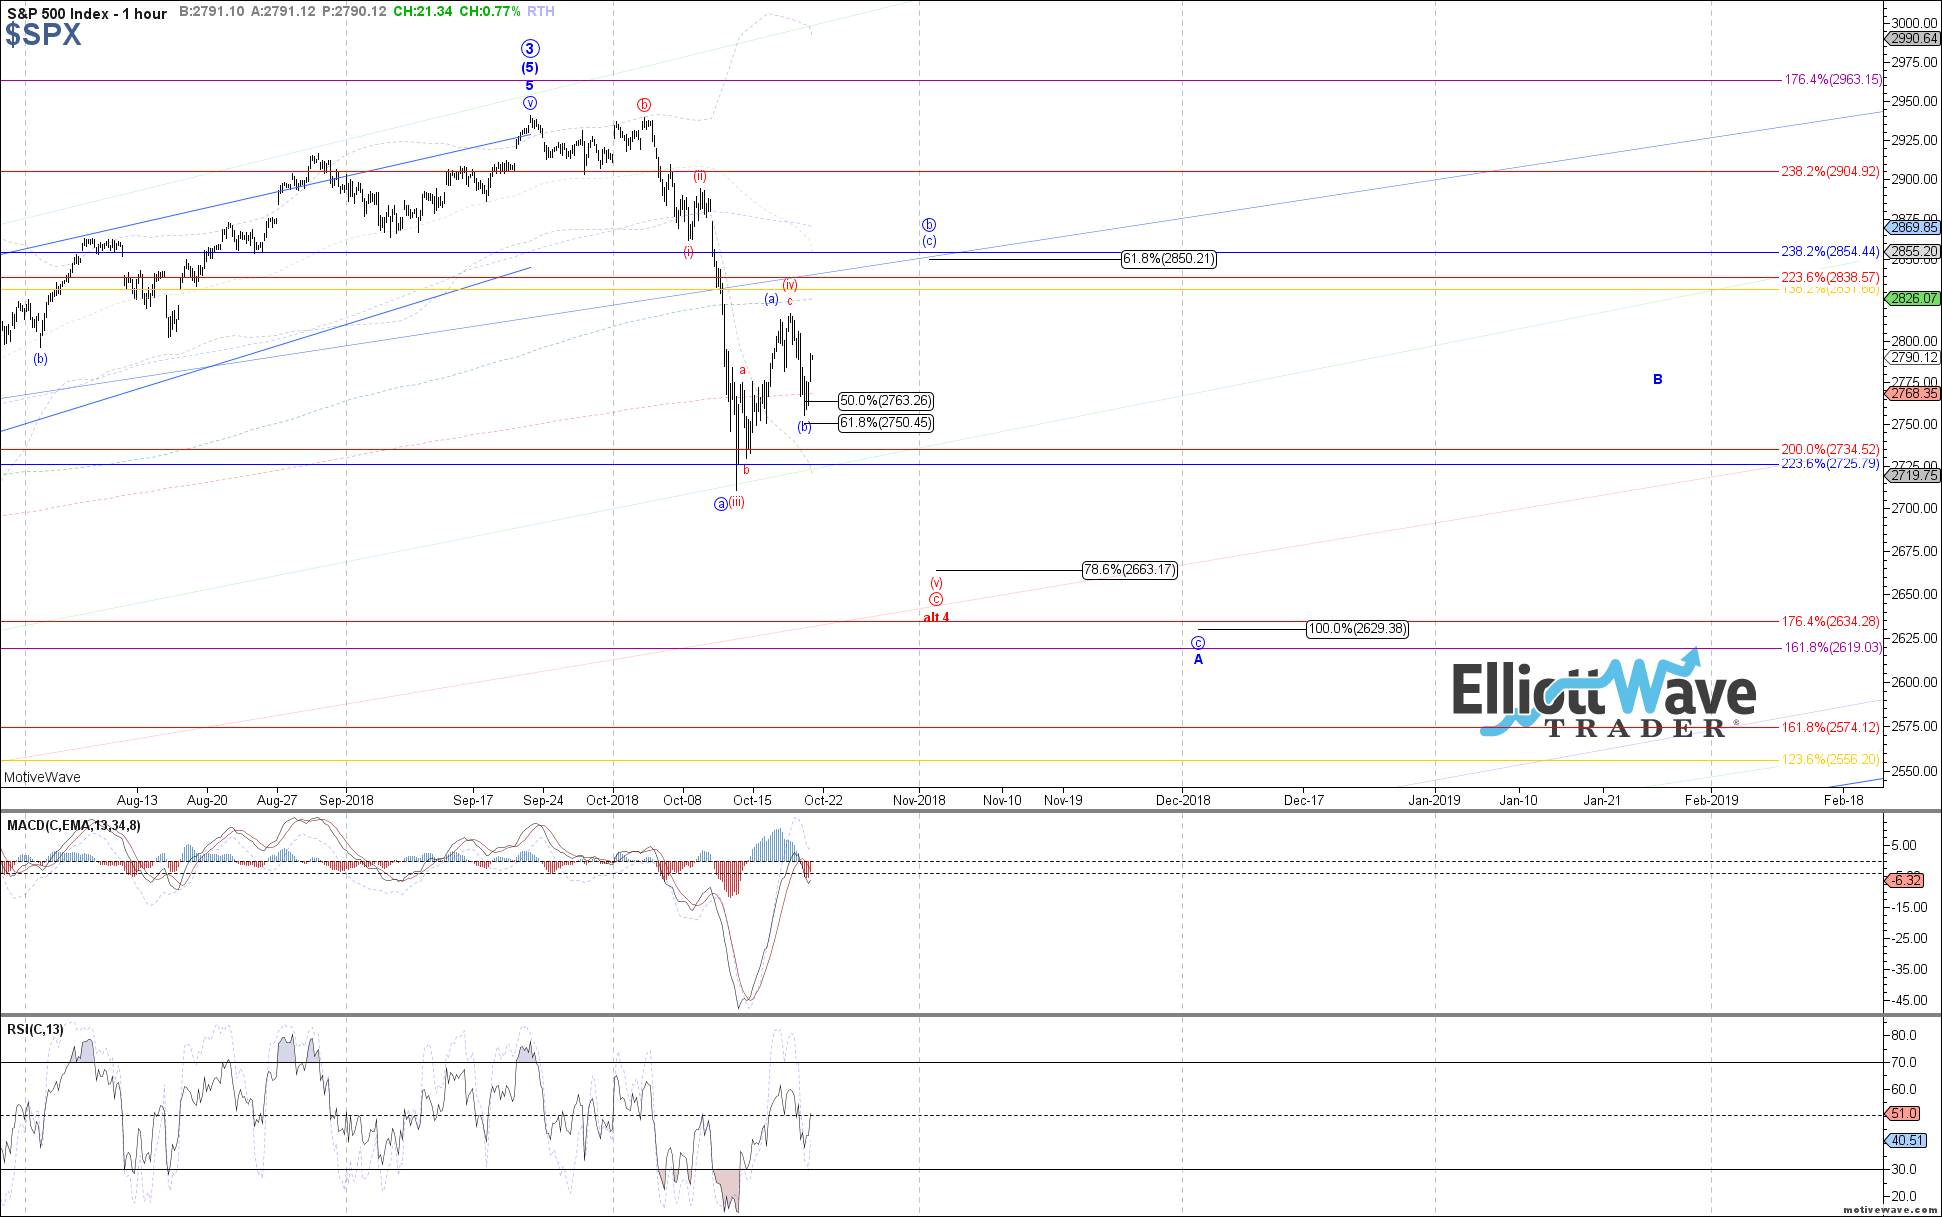Screen dimensions: 1942x1217
Task: Click the red (iv) wave label
Action: (x=789, y=285)
